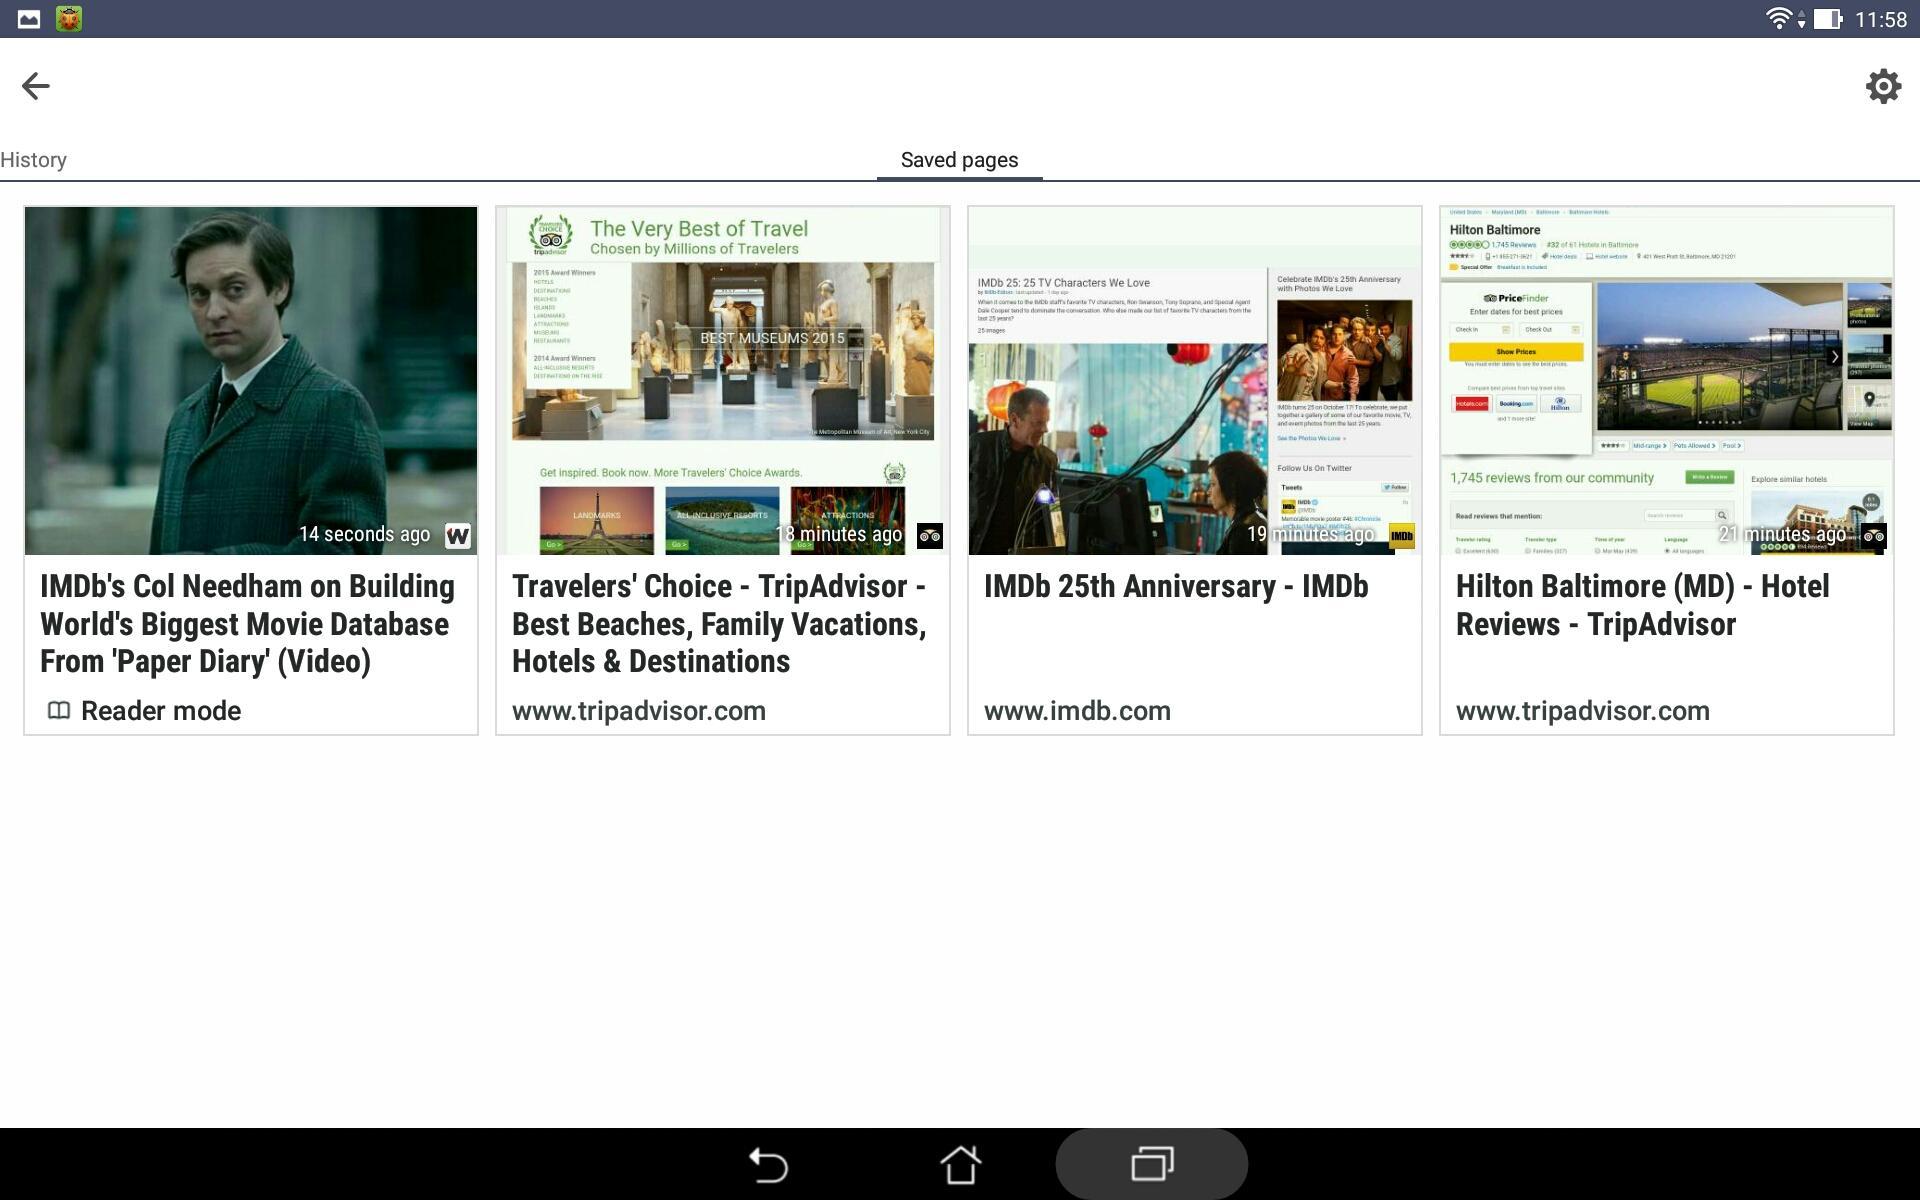Switch to the History tab
Screen dimensions: 1920x1200
point(34,160)
